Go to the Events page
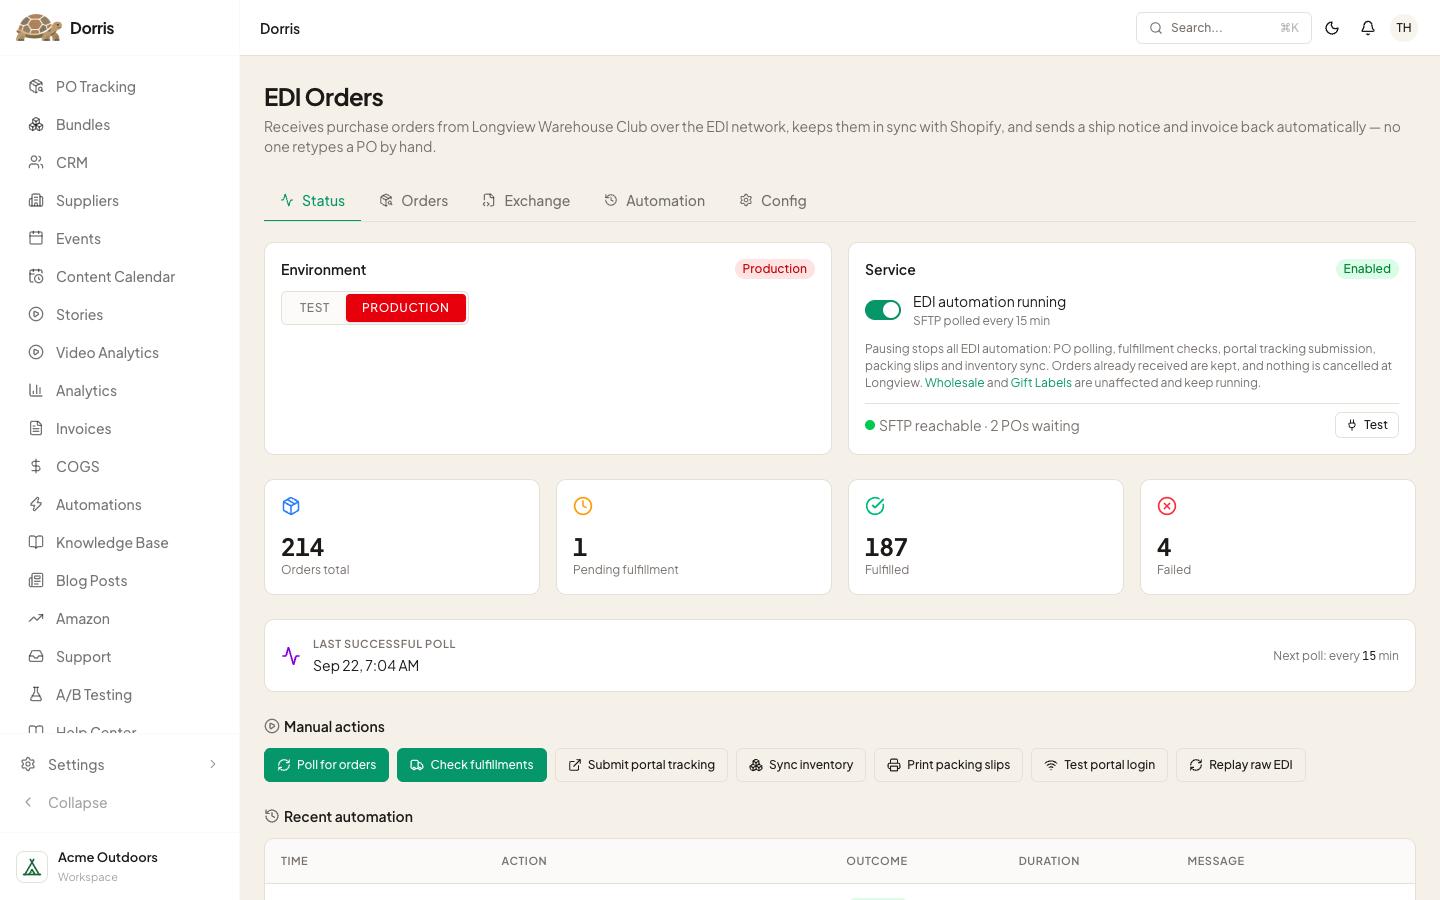1440x900 pixels. tap(120, 239)
